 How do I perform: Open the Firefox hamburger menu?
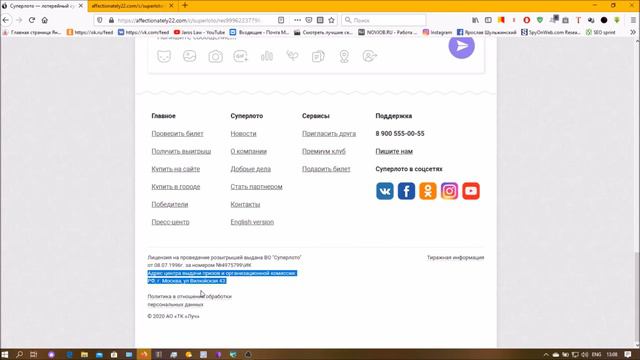point(633,20)
